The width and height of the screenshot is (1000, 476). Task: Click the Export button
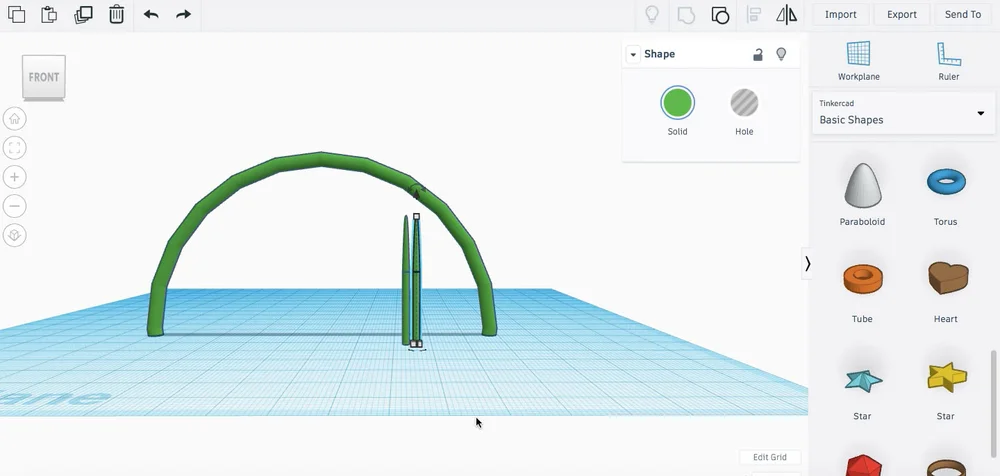902,14
